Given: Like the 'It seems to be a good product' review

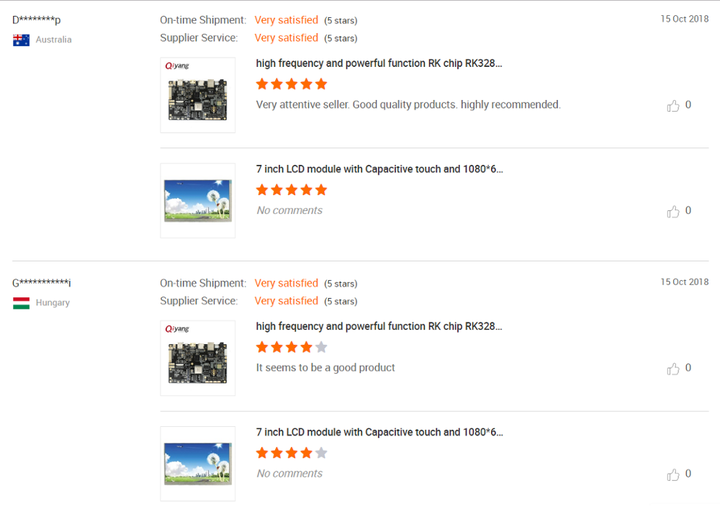Looking at the screenshot, I should (x=673, y=368).
